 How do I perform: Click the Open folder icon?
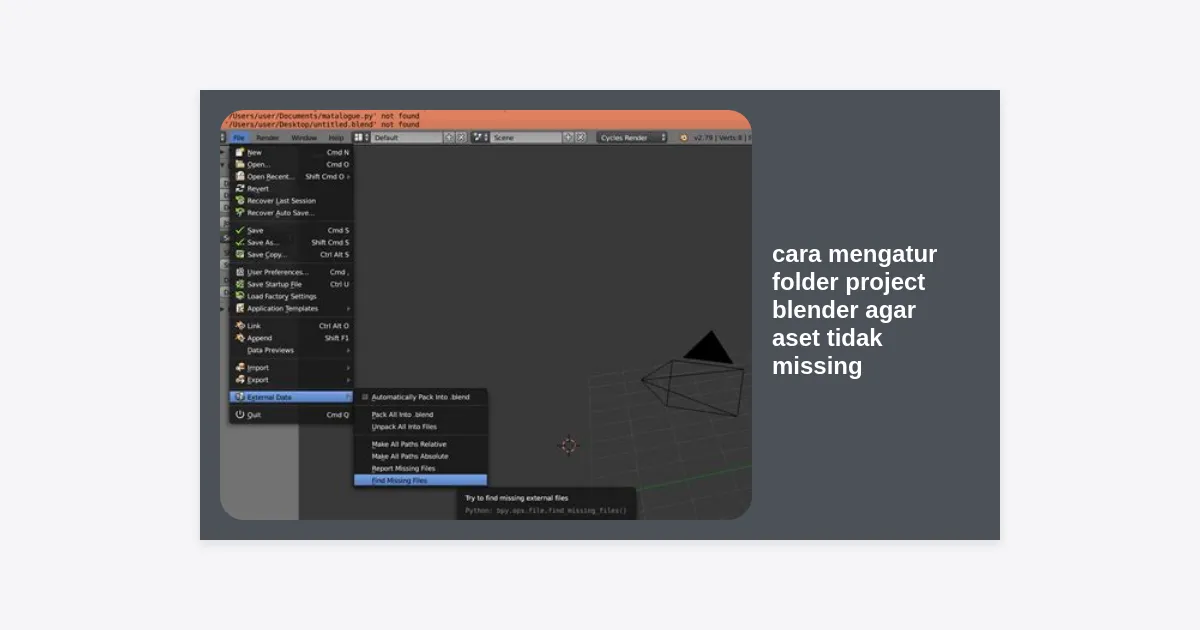[x=240, y=165]
